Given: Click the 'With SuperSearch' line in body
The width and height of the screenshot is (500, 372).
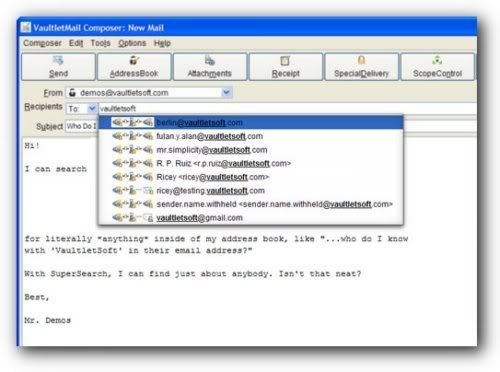Looking at the screenshot, I should 193,274.
